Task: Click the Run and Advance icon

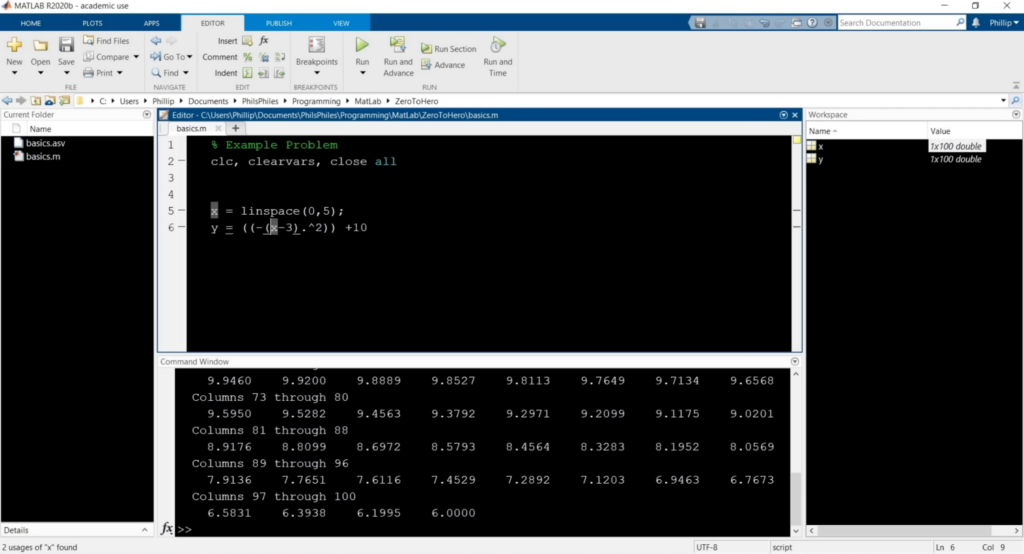Action: coord(398,45)
